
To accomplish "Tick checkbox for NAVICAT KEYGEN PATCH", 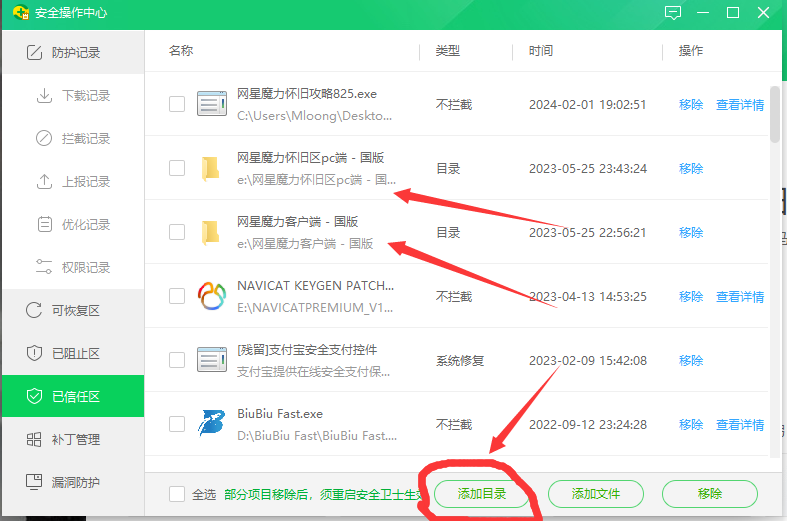I will click(x=177, y=296).
